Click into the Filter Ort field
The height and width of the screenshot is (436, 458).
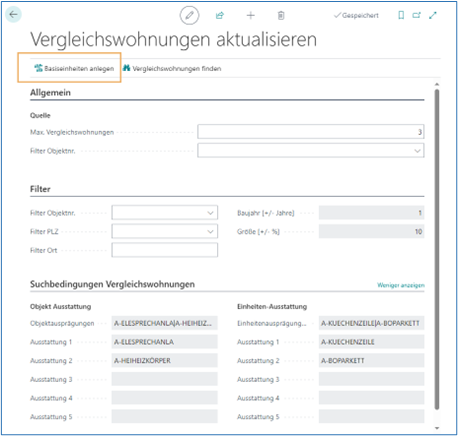(x=165, y=250)
